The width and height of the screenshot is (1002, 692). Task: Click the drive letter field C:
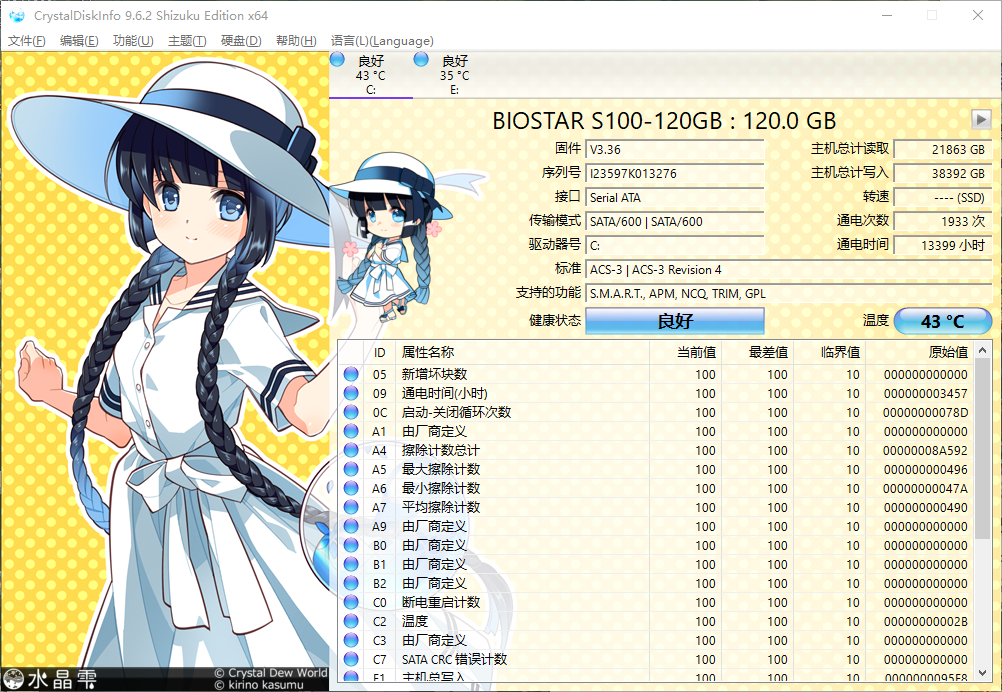pos(675,245)
